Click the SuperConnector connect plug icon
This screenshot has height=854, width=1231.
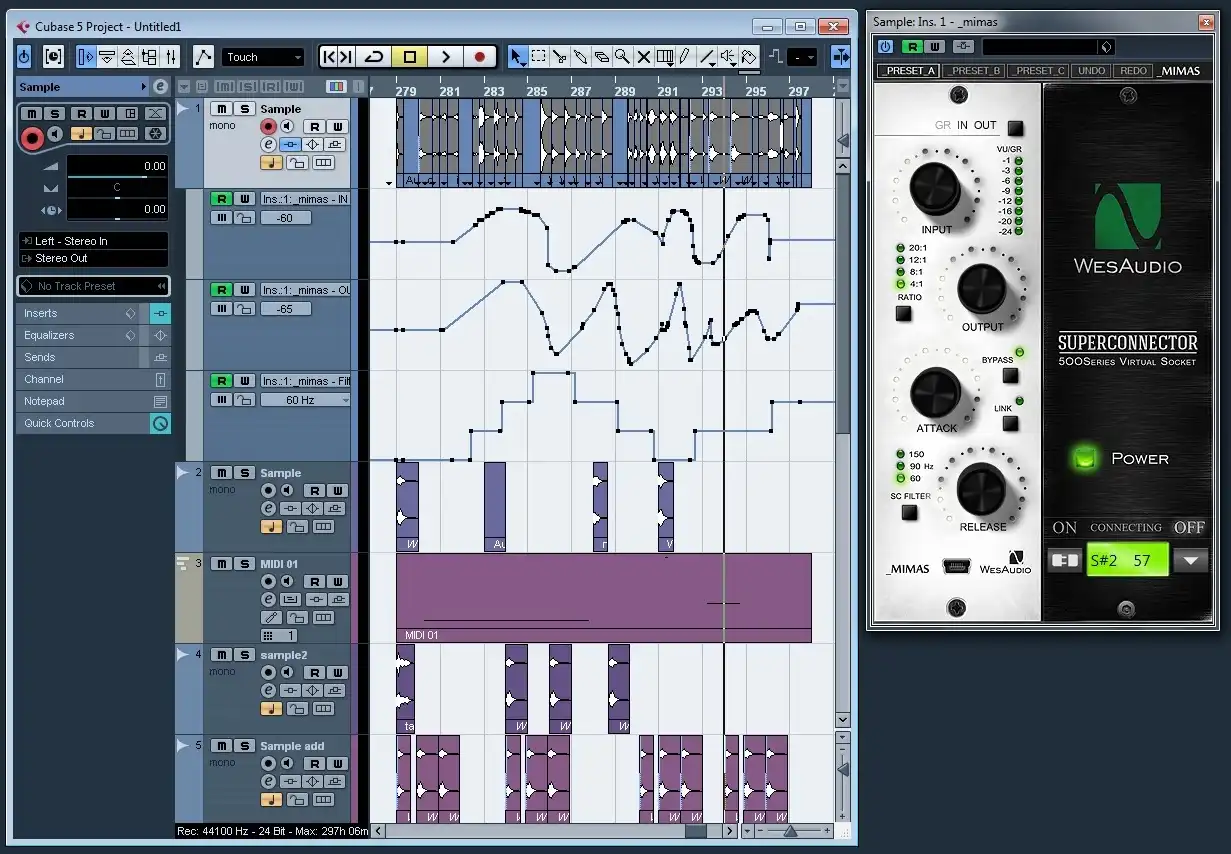(x=1064, y=561)
